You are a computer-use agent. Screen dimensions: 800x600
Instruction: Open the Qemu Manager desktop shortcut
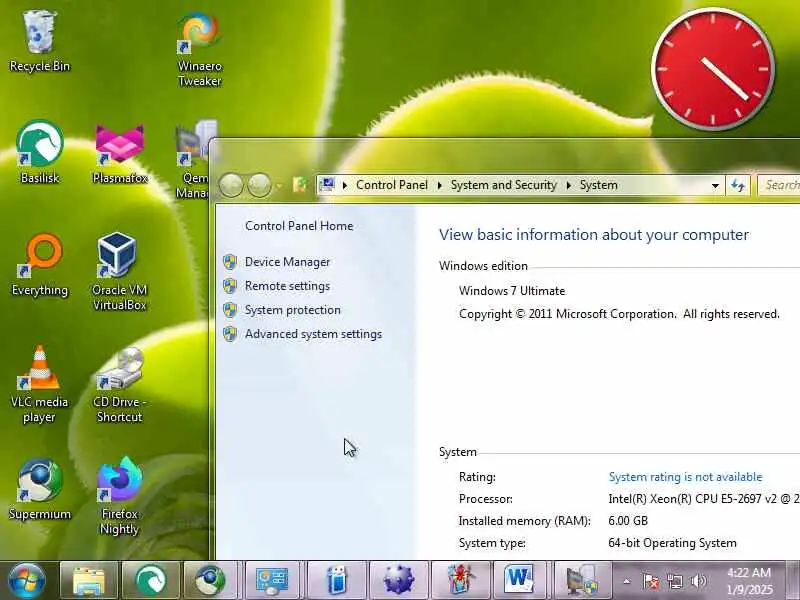click(194, 158)
